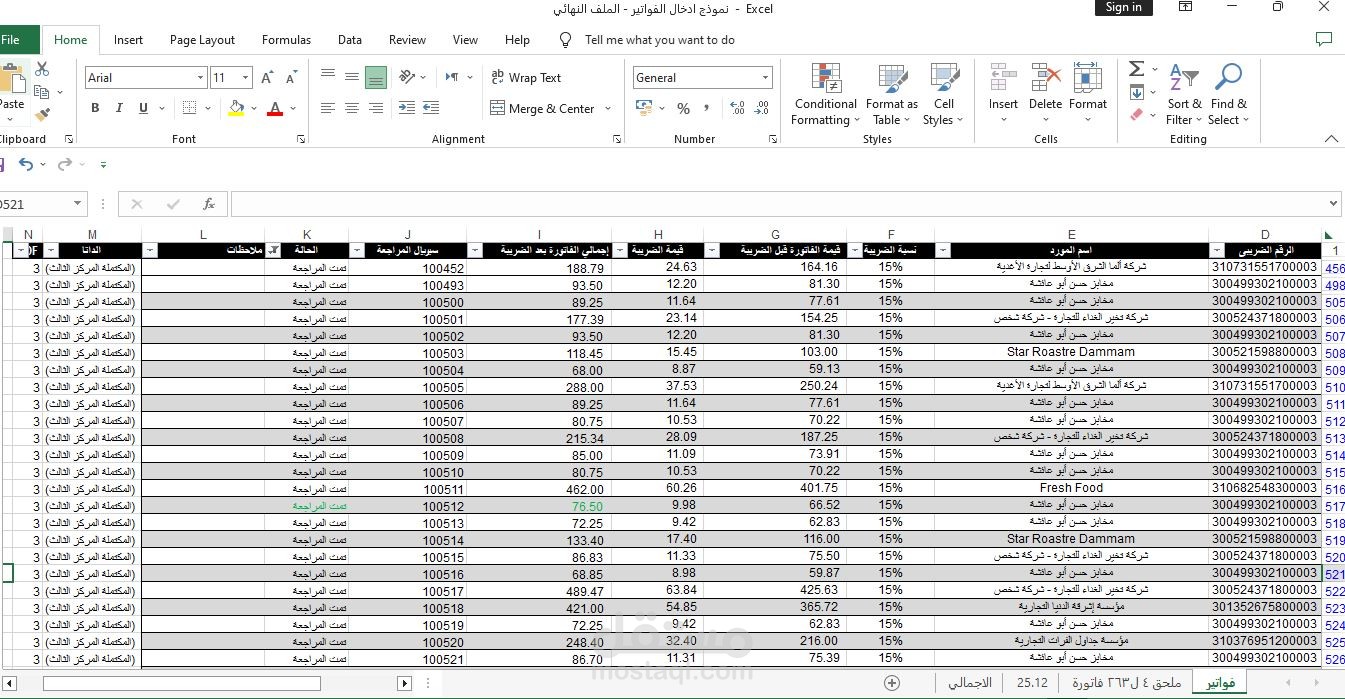Increase decimal places
The image size is (1345, 699).
737,108
